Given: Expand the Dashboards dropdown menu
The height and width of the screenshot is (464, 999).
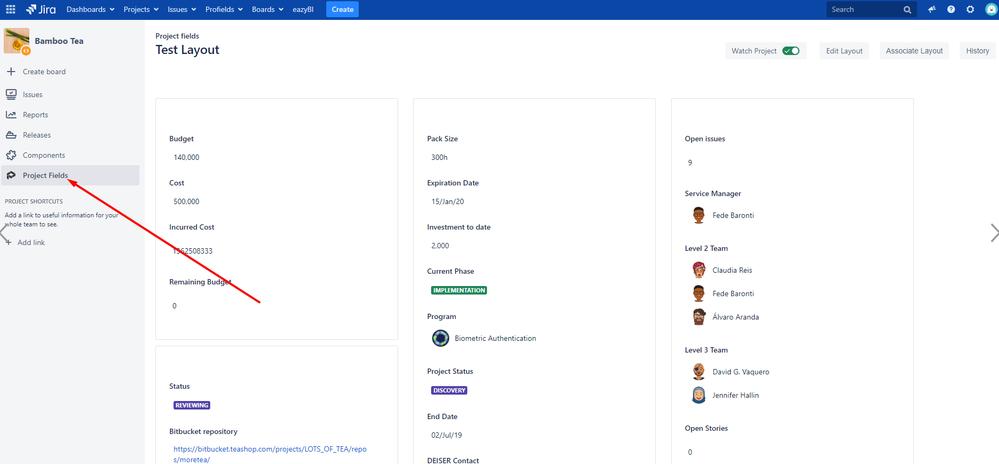Looking at the screenshot, I should coord(90,10).
